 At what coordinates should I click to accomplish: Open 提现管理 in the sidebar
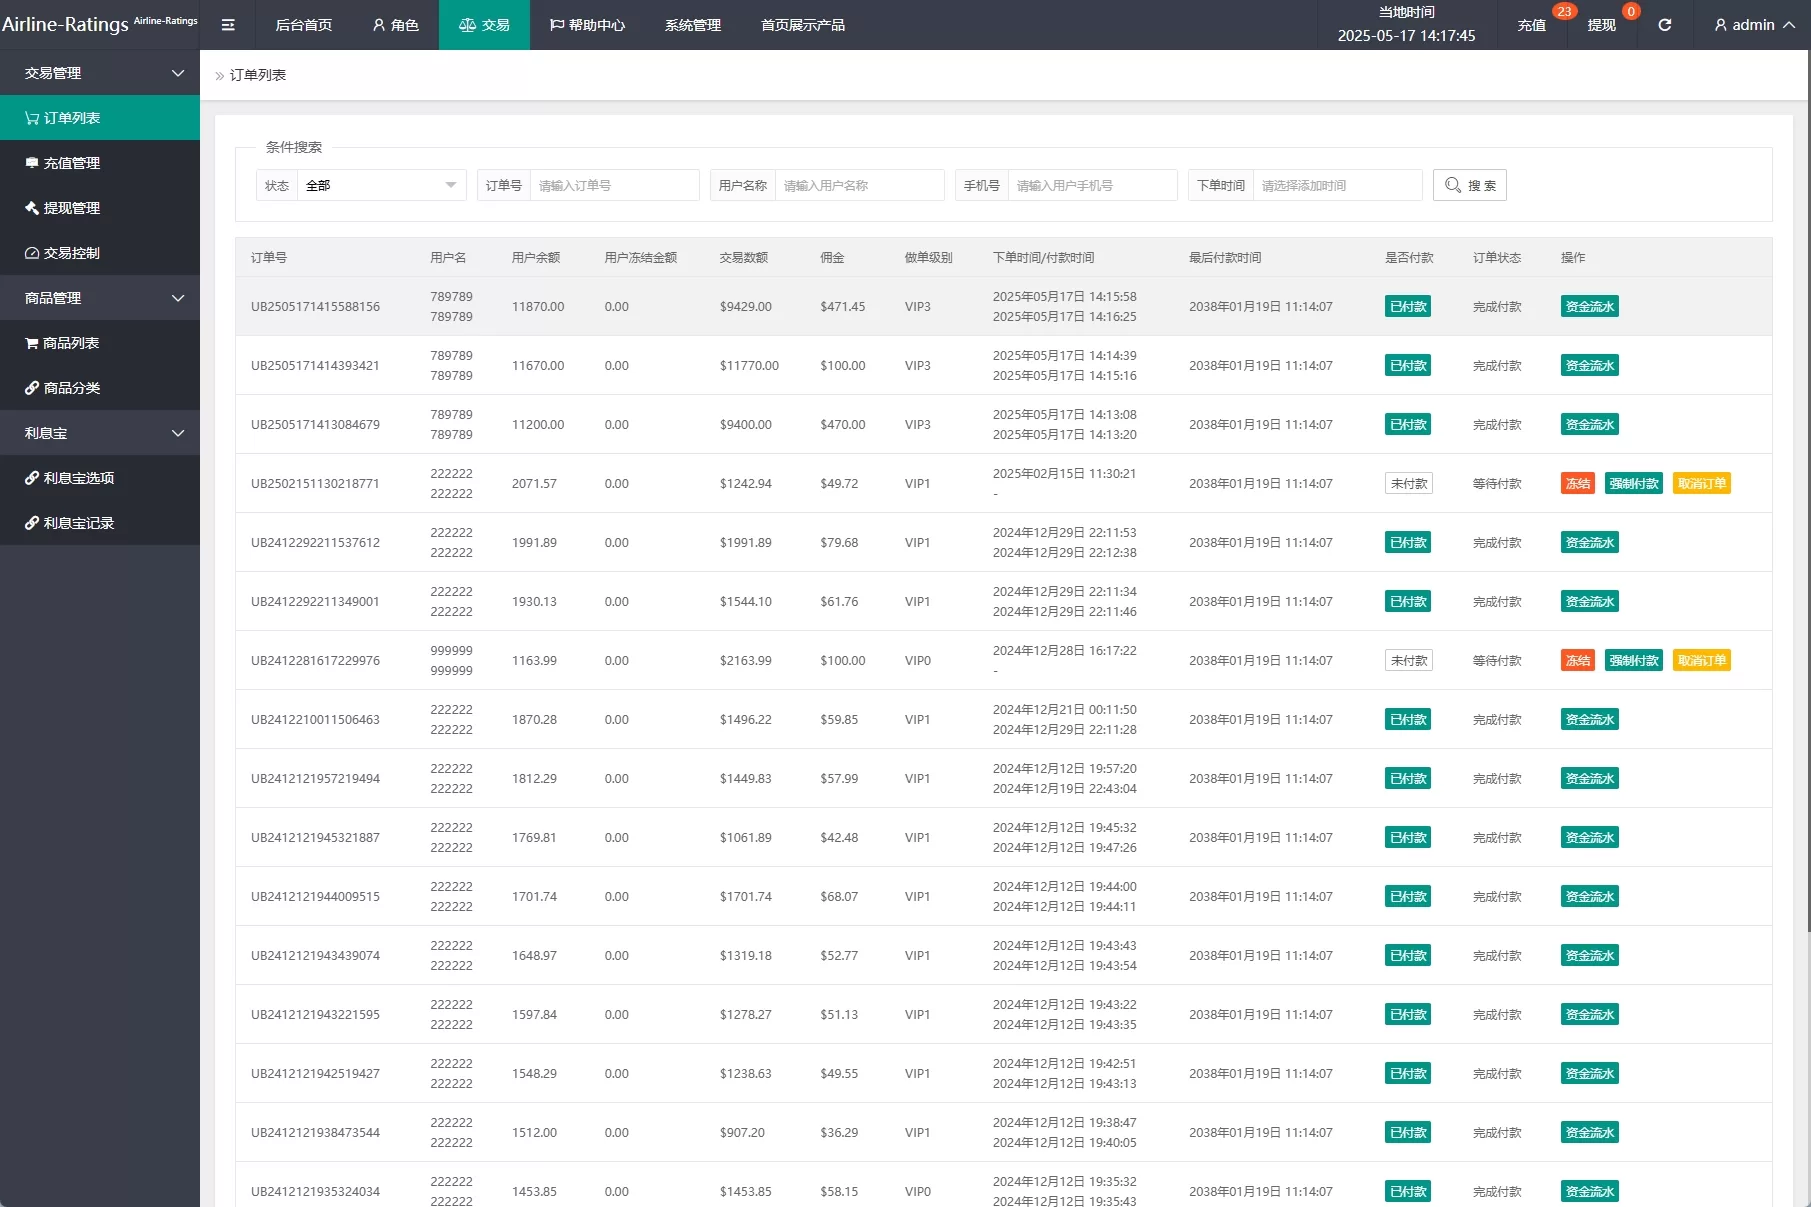tap(71, 208)
